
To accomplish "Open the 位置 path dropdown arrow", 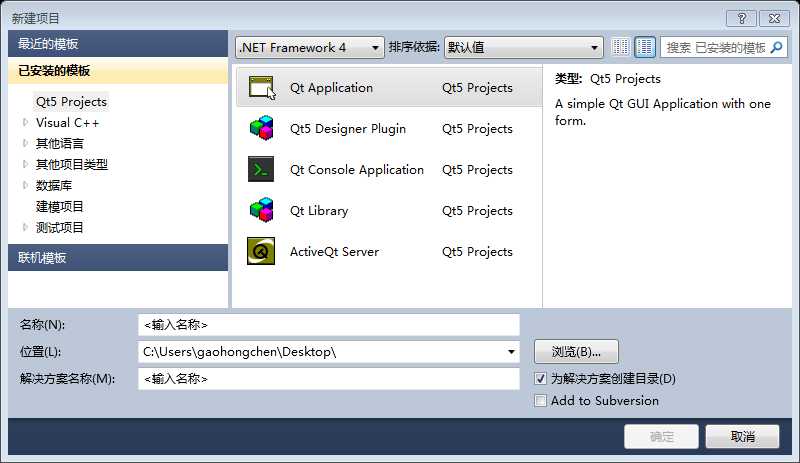I will pyautogui.click(x=511, y=352).
